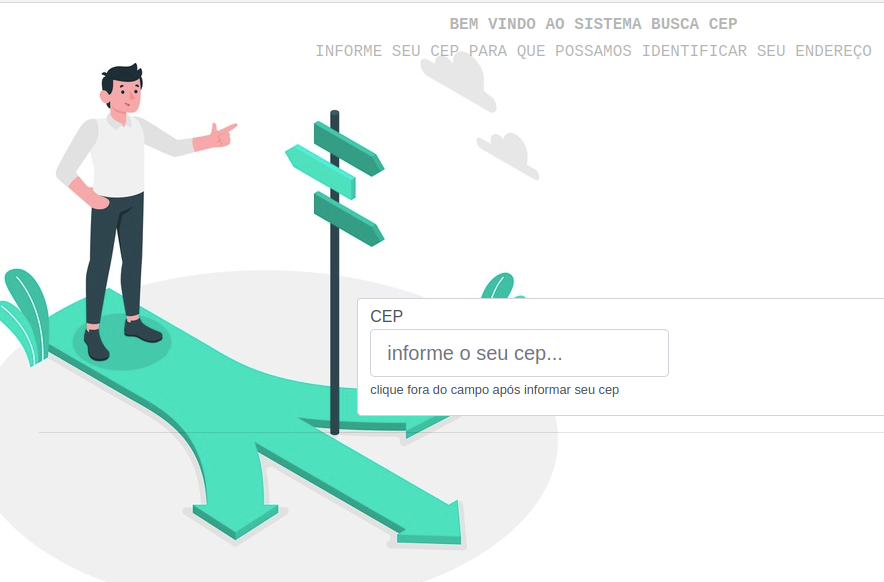Click the "INFORME SEU CEP PARA QUE POSSAMOS" subtitle
The width and height of the screenshot is (884, 582).
click(x=474, y=51)
